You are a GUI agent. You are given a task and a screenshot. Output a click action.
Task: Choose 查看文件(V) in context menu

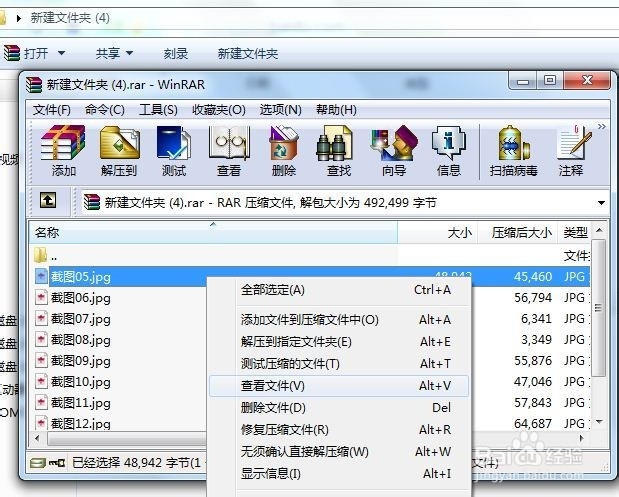tap(340, 386)
